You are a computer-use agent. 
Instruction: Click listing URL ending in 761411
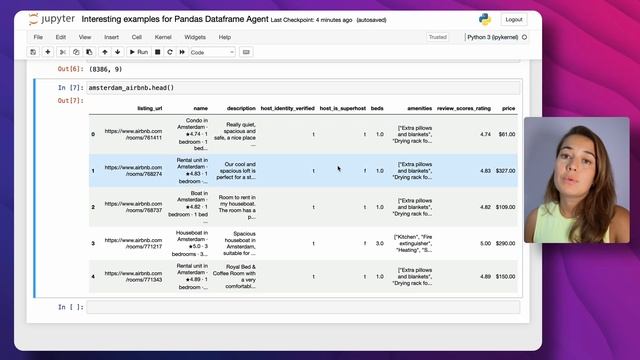tap(133, 134)
